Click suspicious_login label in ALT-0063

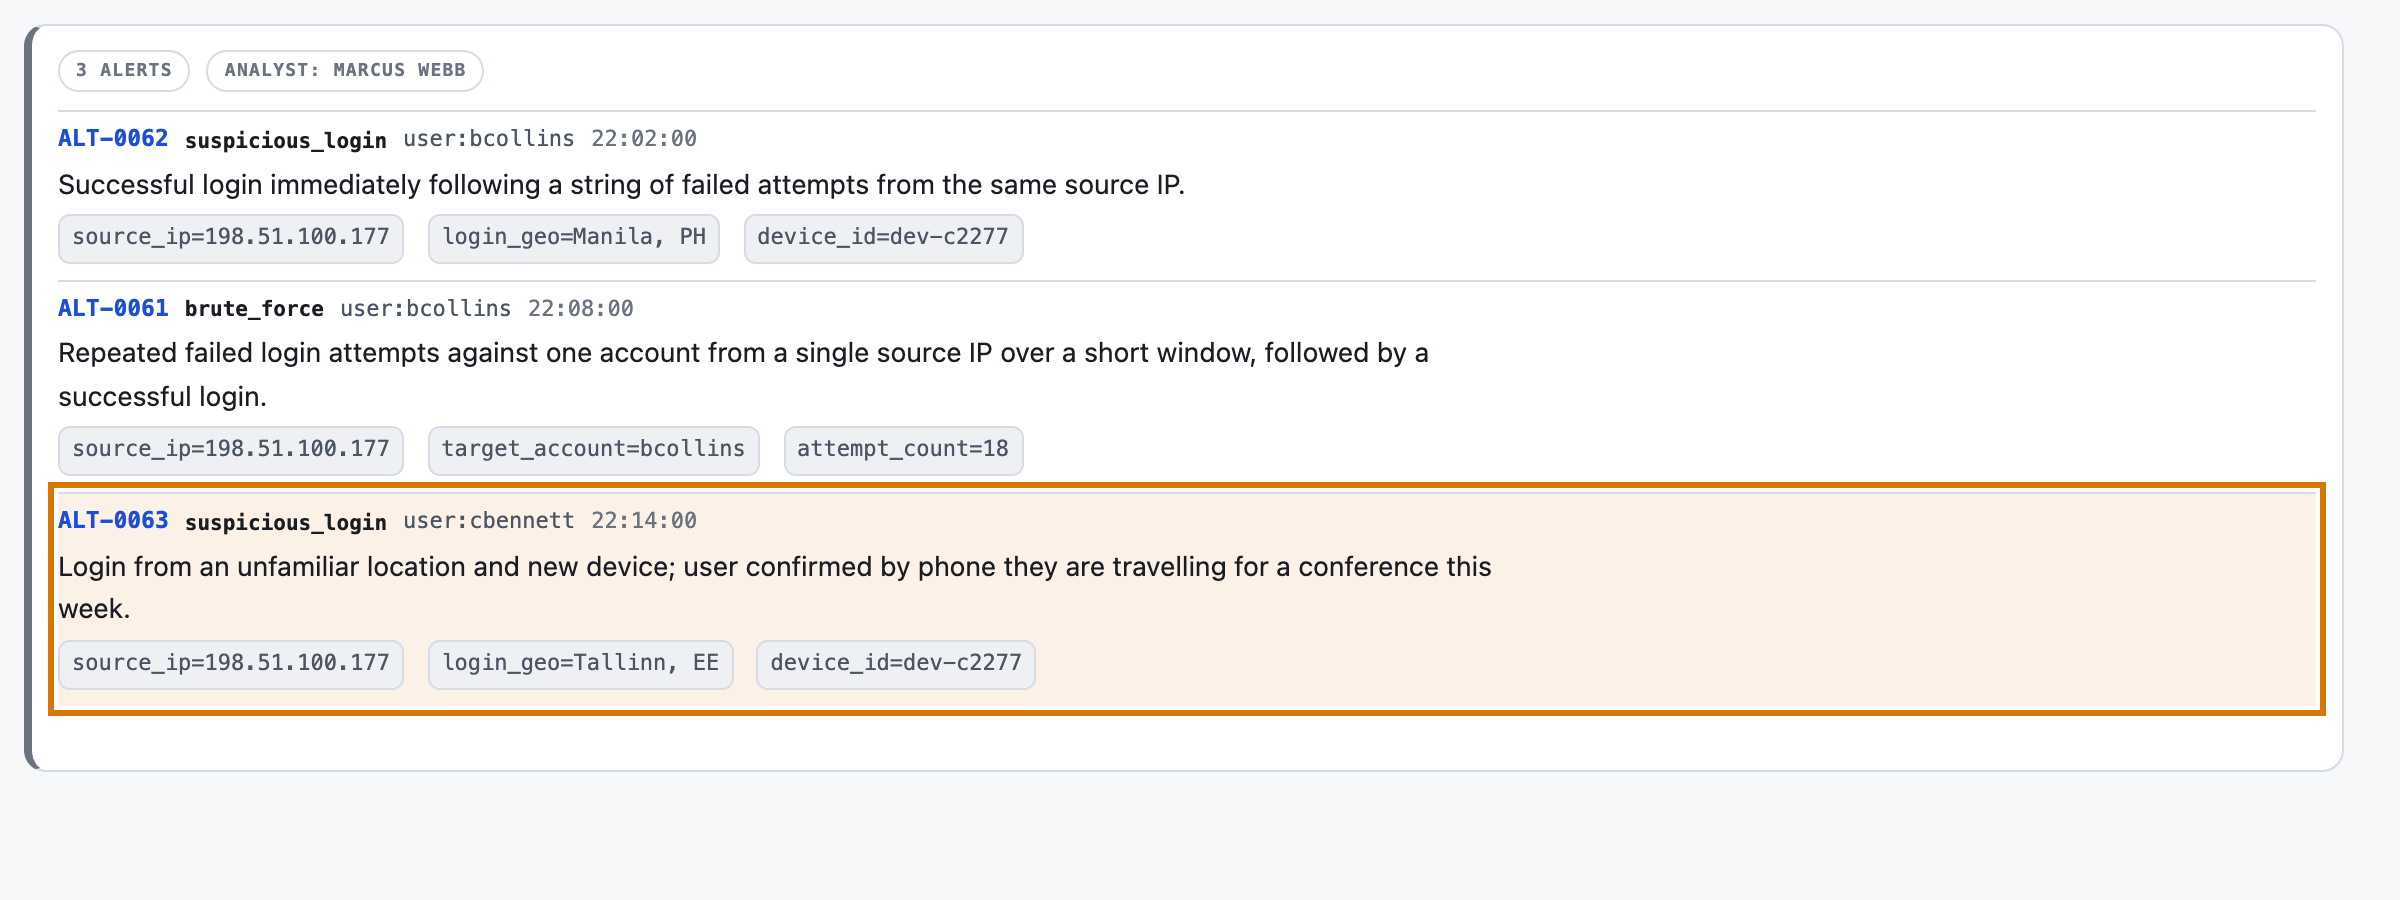coord(286,522)
